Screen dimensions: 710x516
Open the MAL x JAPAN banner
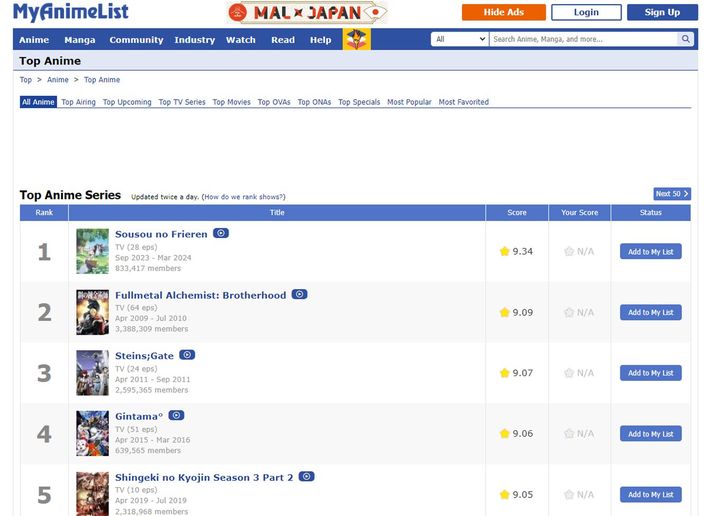pyautogui.click(x=307, y=13)
